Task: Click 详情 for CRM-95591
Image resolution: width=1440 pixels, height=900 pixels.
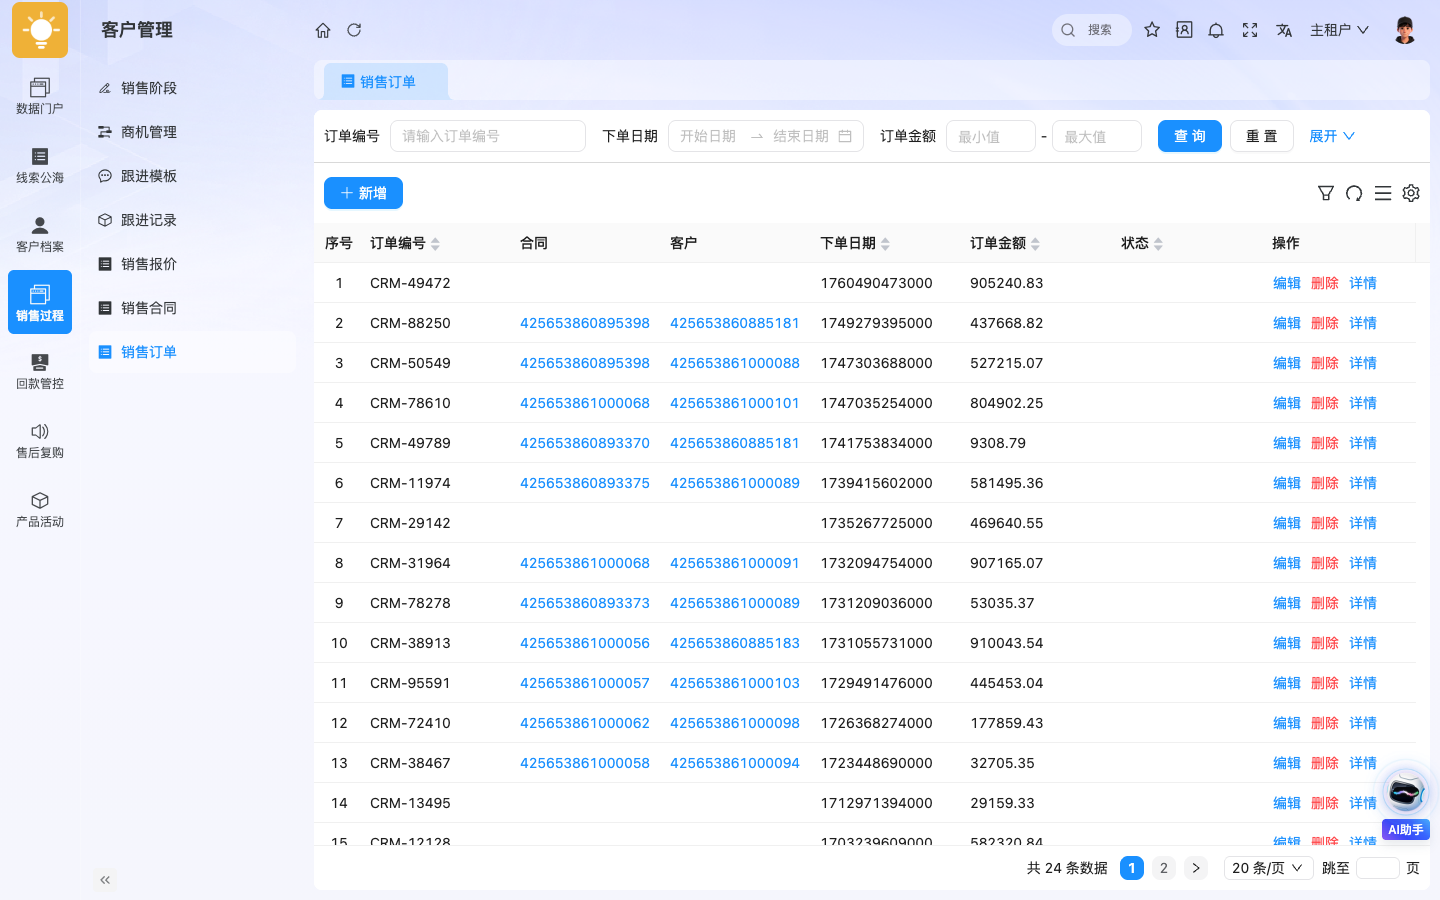Action: click(x=1363, y=683)
